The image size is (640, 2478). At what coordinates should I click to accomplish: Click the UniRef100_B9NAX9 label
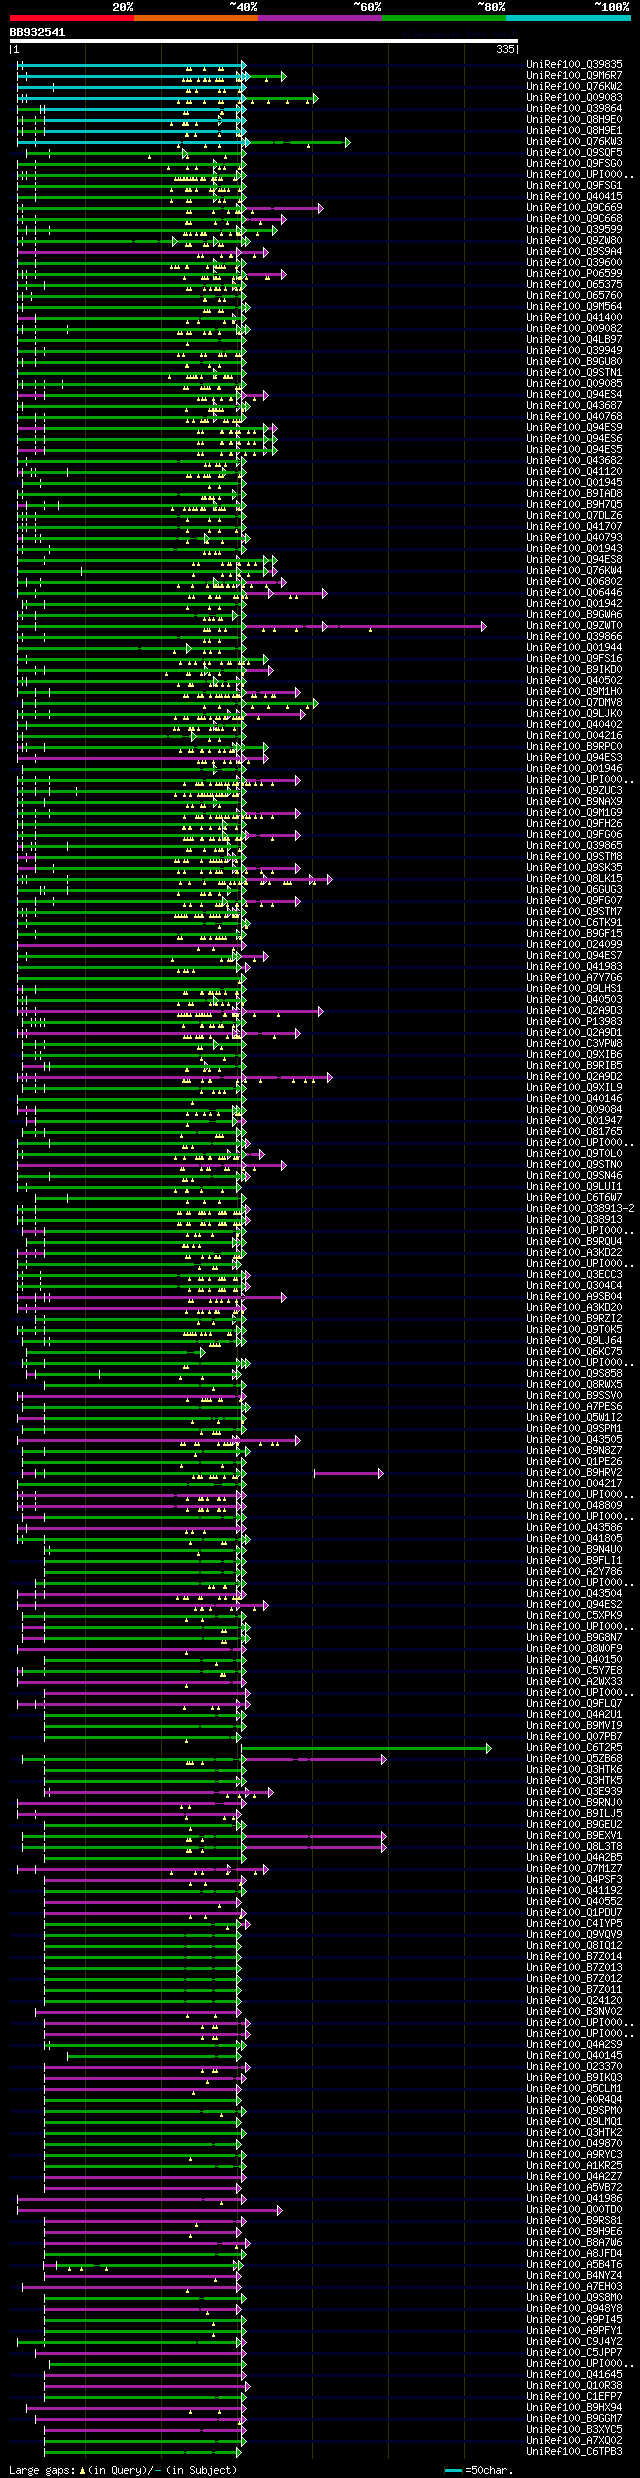574,802
